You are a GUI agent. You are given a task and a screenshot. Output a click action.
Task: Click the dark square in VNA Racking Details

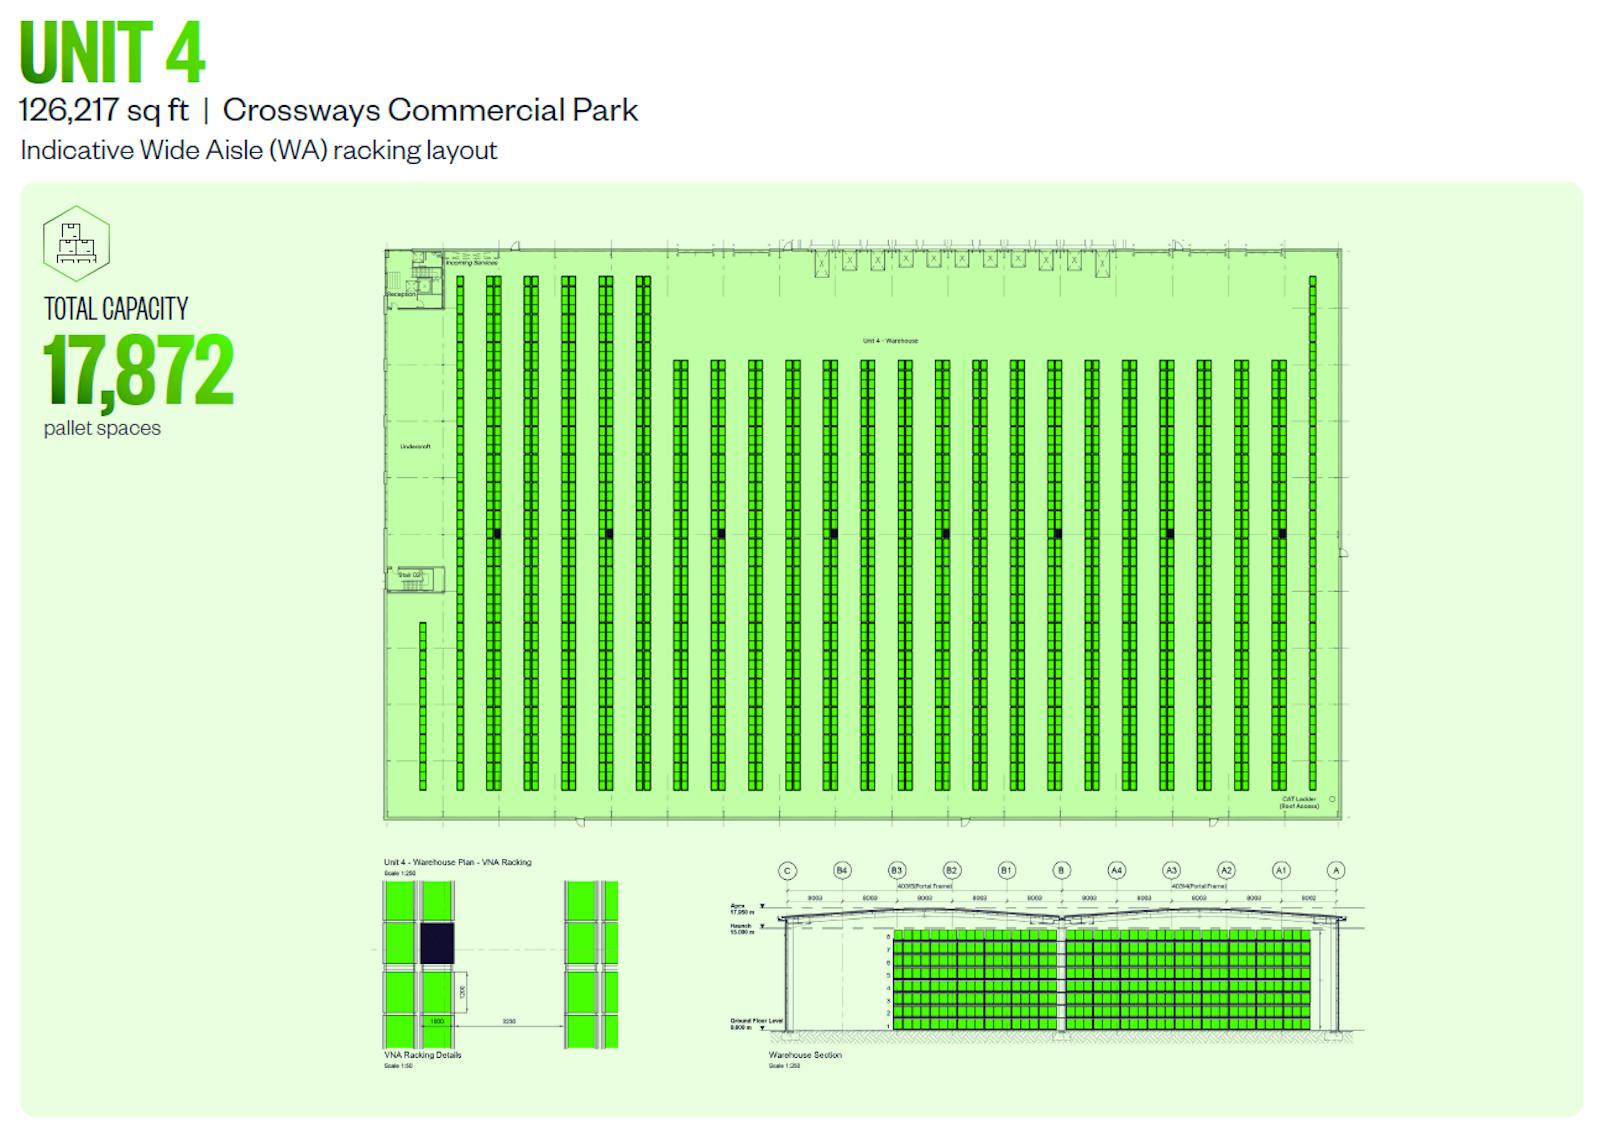click(x=437, y=943)
